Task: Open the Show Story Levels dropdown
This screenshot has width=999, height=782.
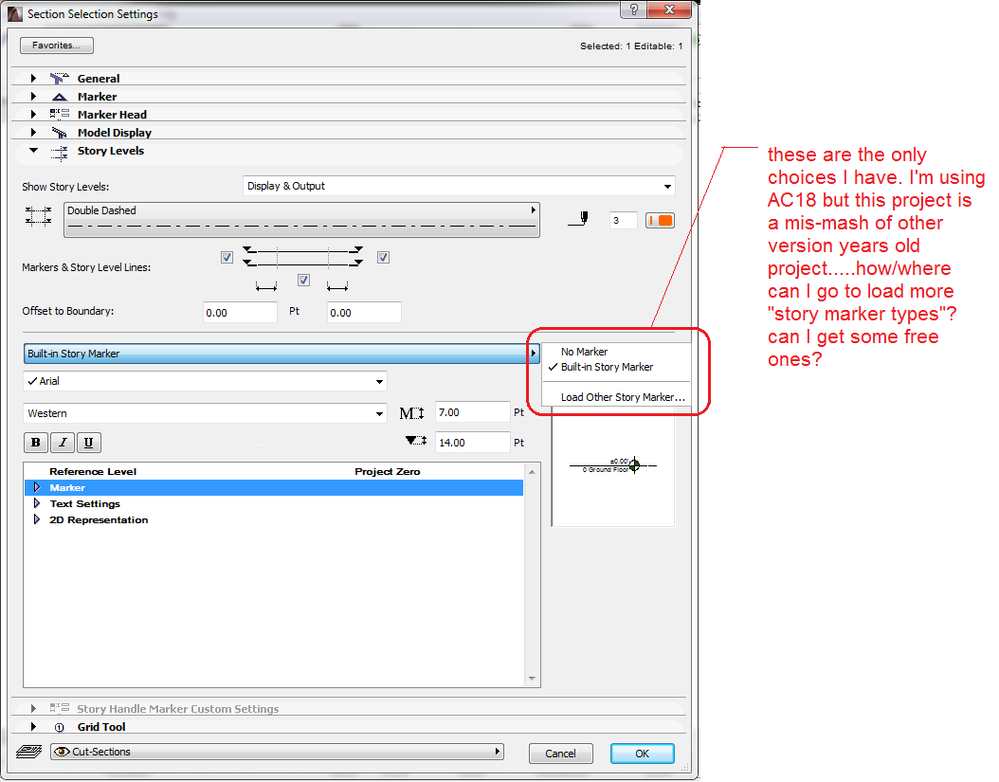Action: point(459,186)
